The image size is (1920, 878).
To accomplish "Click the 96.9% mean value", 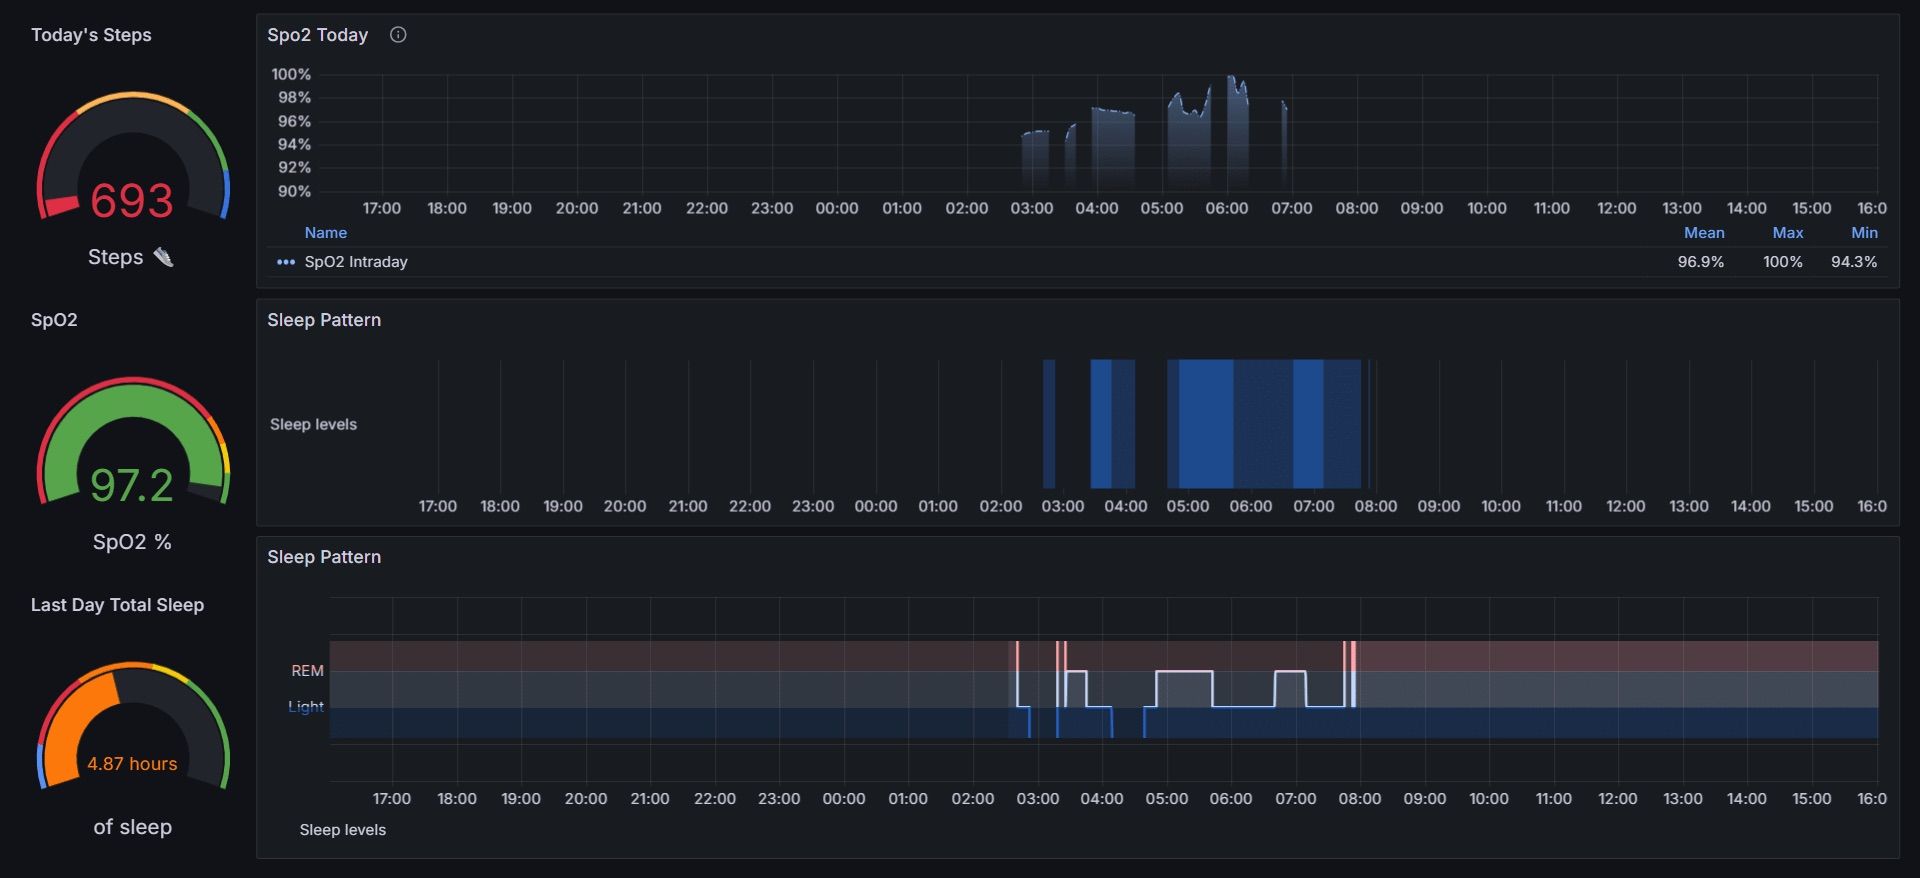I will pos(1701,262).
